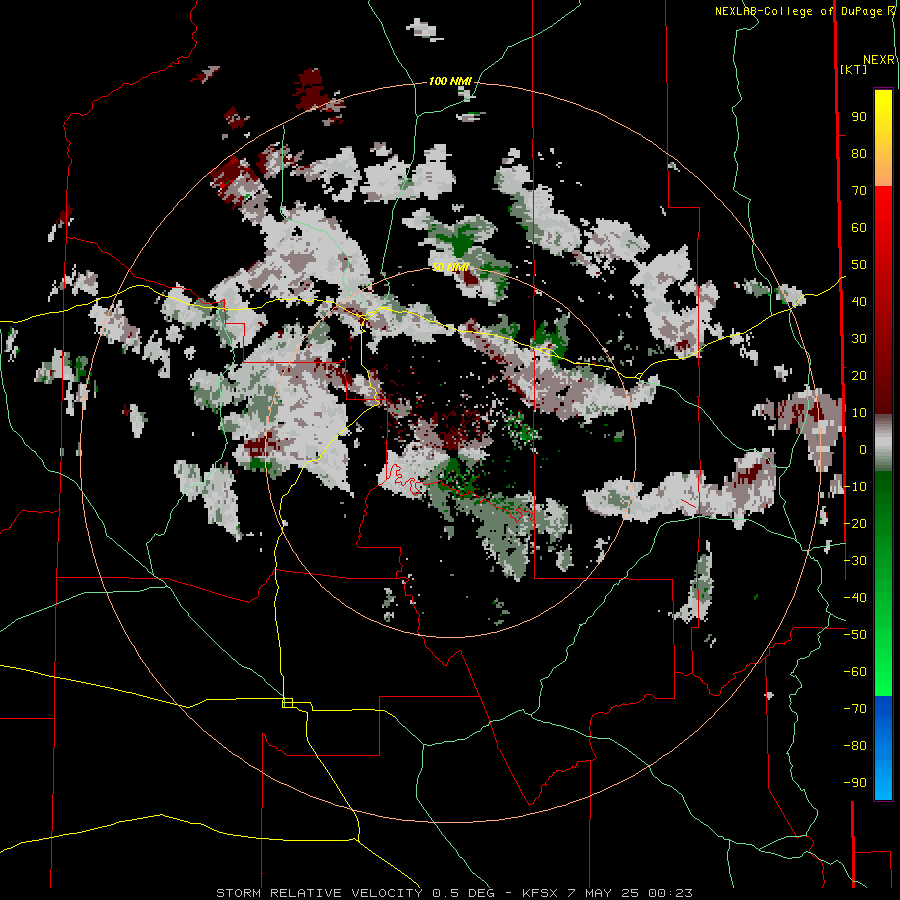This screenshot has height=900, width=900.
Task: Click the 30 value on velocity scale
Action: point(859,339)
